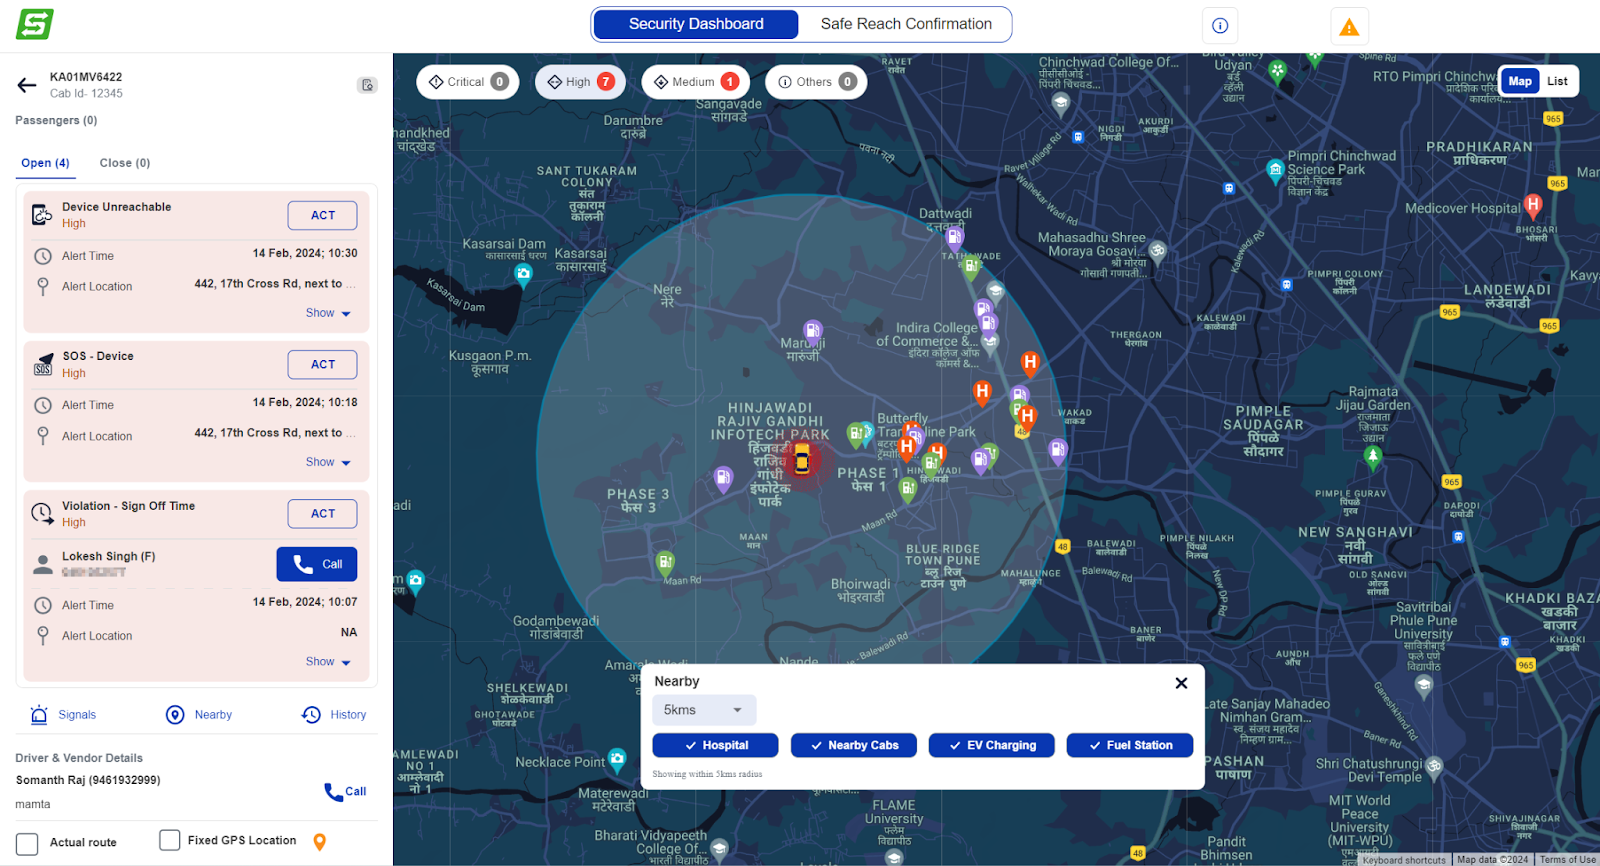Filter alerts by Critical severity
This screenshot has width=1600, height=866.
pos(467,82)
